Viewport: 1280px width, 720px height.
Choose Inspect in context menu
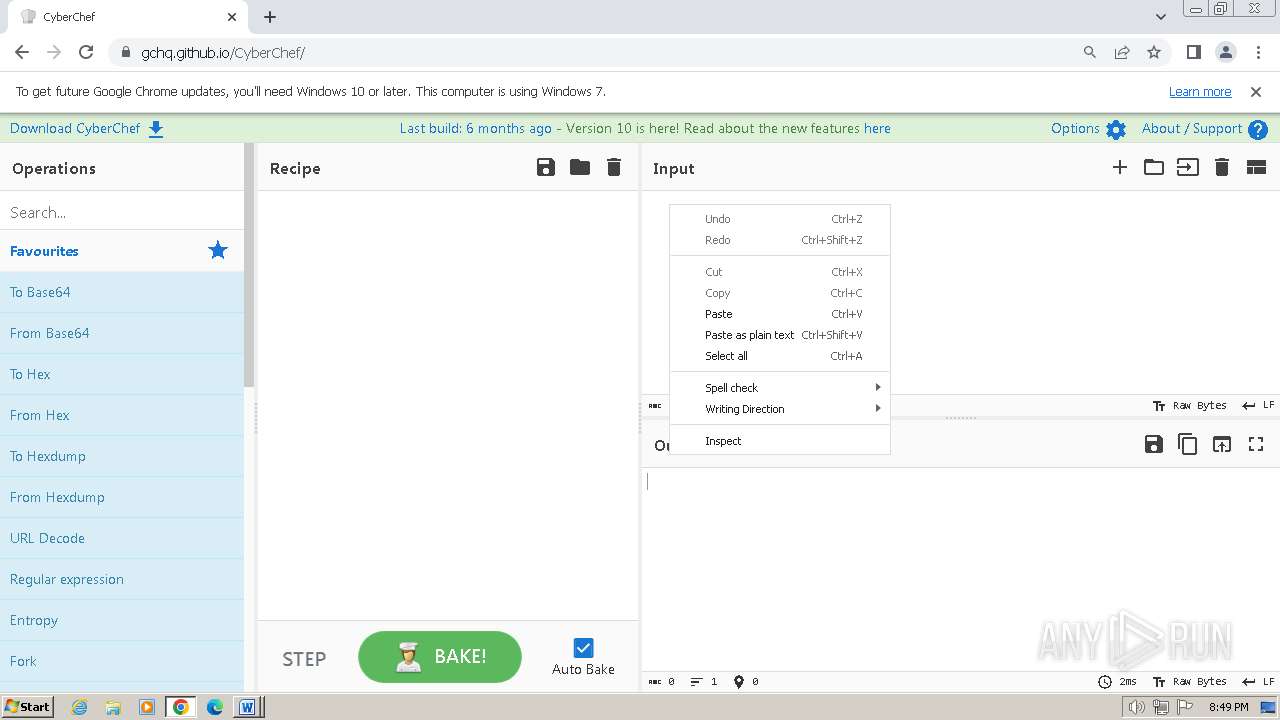point(779,441)
